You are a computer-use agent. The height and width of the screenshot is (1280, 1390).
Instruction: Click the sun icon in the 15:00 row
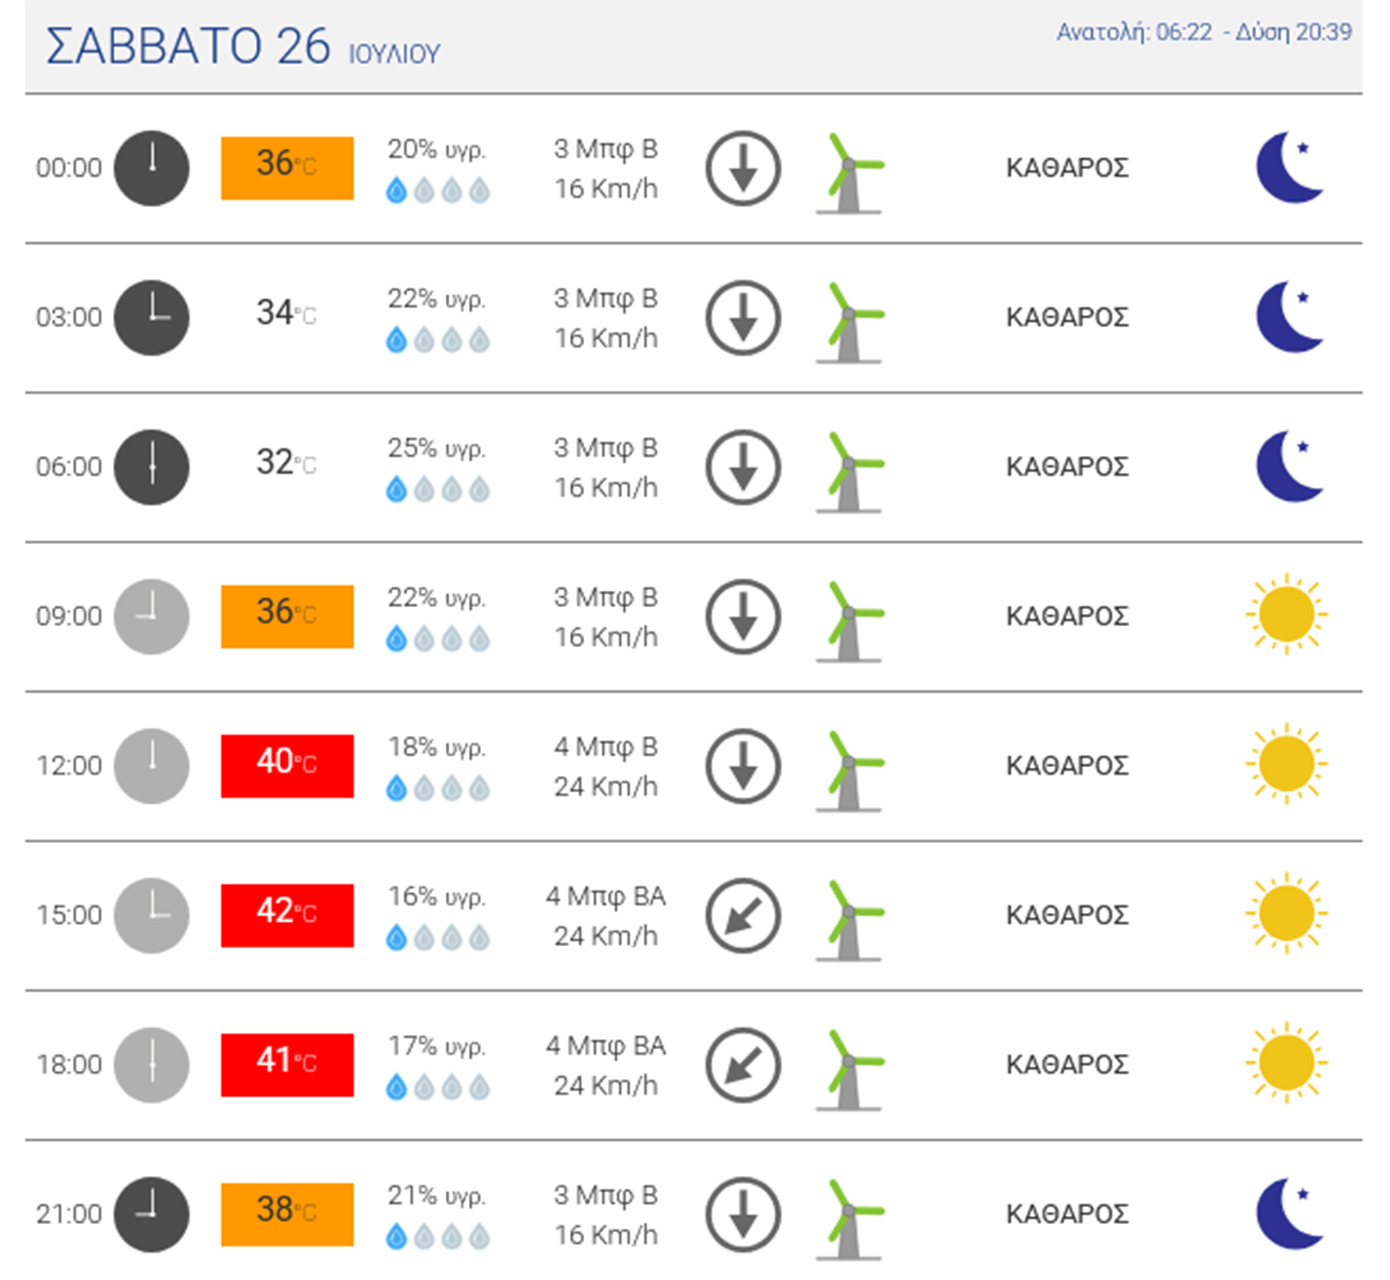(1286, 914)
